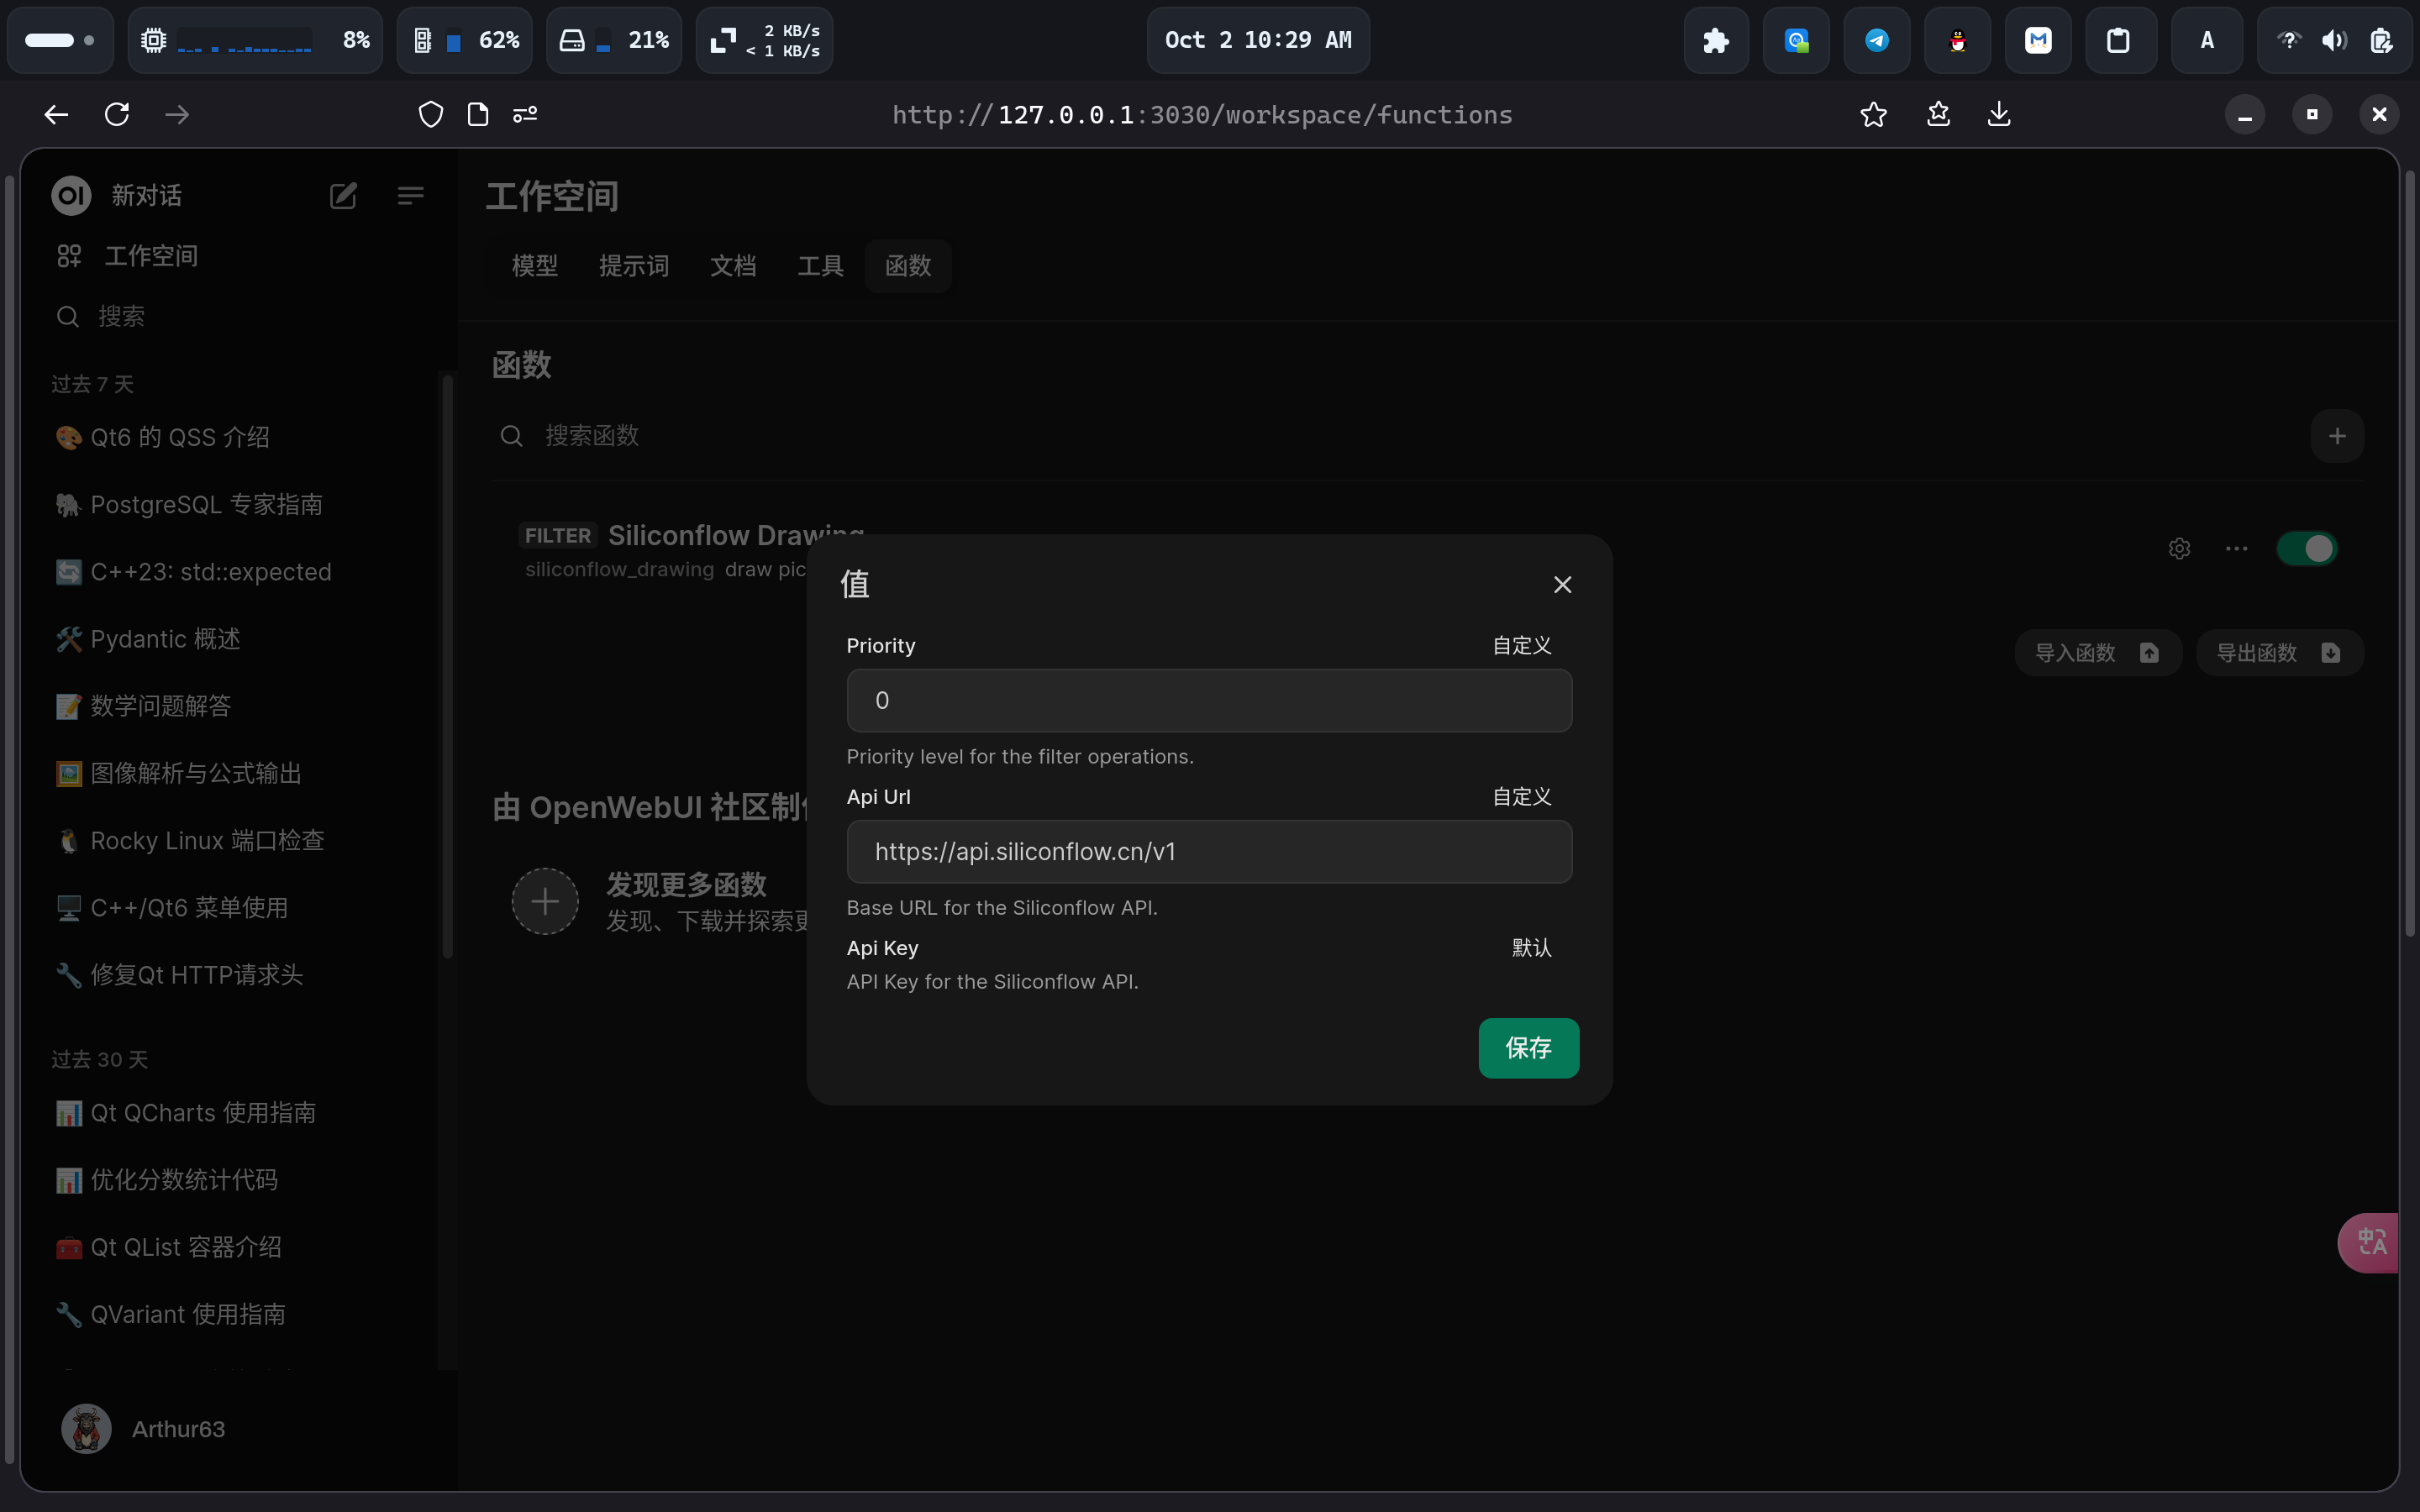Disable the Siliconflow Drawing function toggle

2307,549
